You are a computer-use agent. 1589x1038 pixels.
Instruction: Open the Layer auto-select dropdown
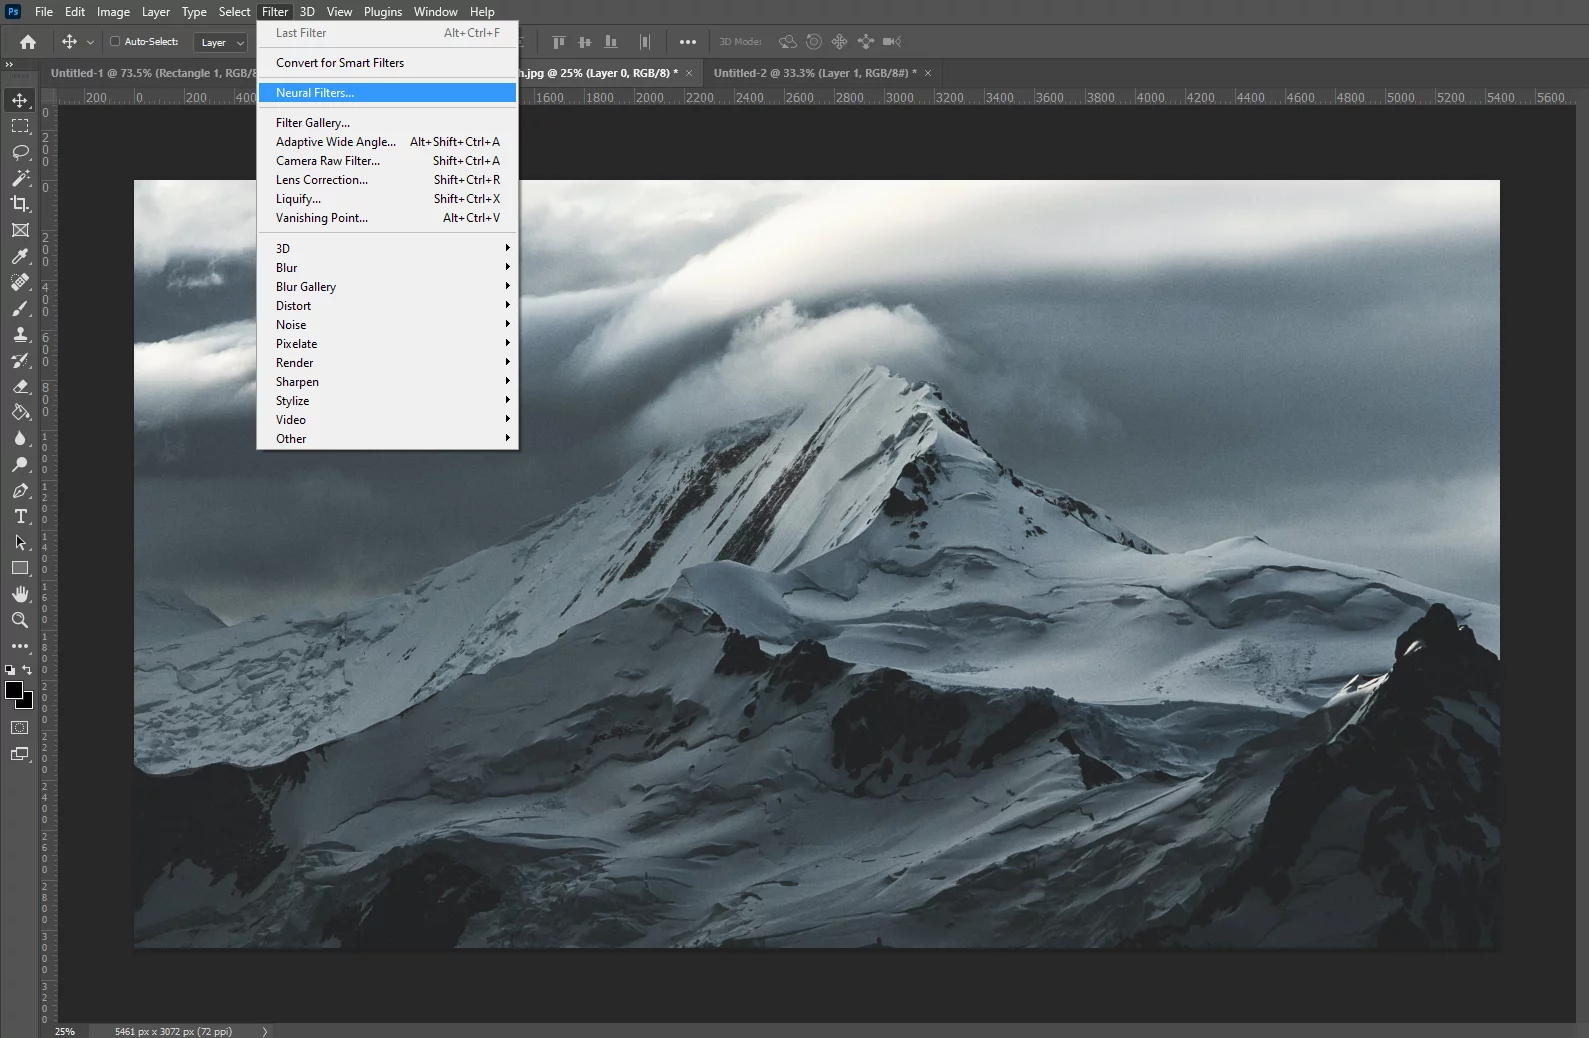[221, 43]
